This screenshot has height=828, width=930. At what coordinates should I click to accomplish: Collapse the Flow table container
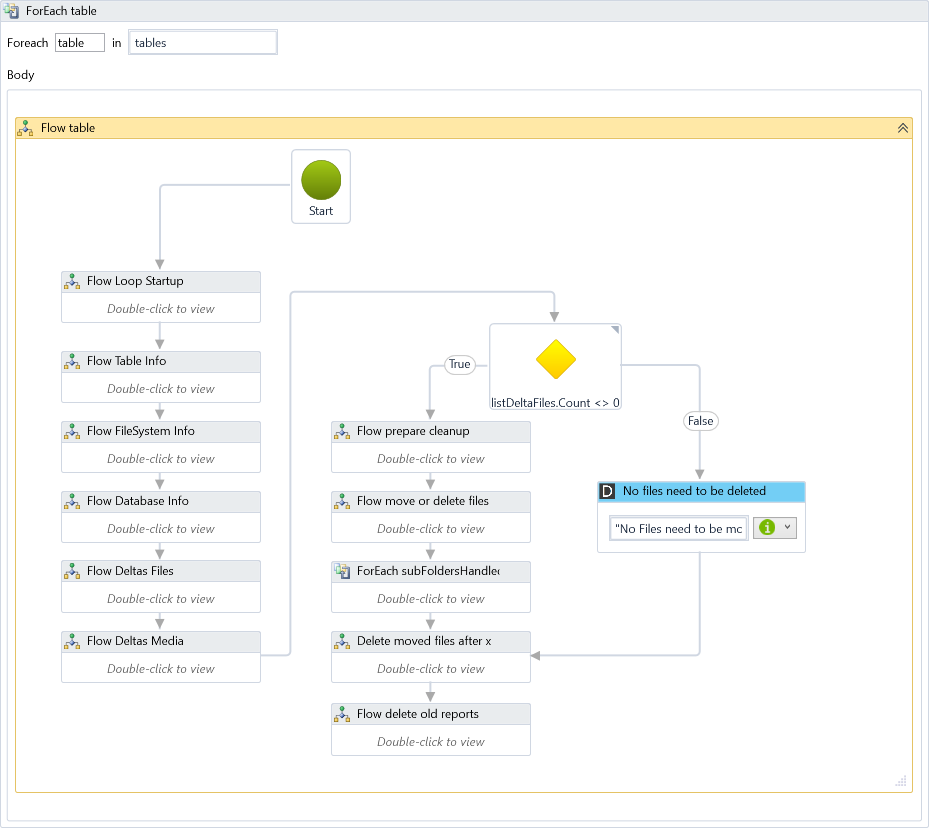[902, 128]
